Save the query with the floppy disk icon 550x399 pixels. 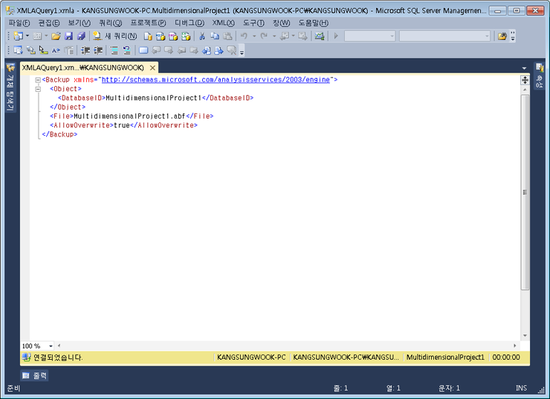point(69,36)
